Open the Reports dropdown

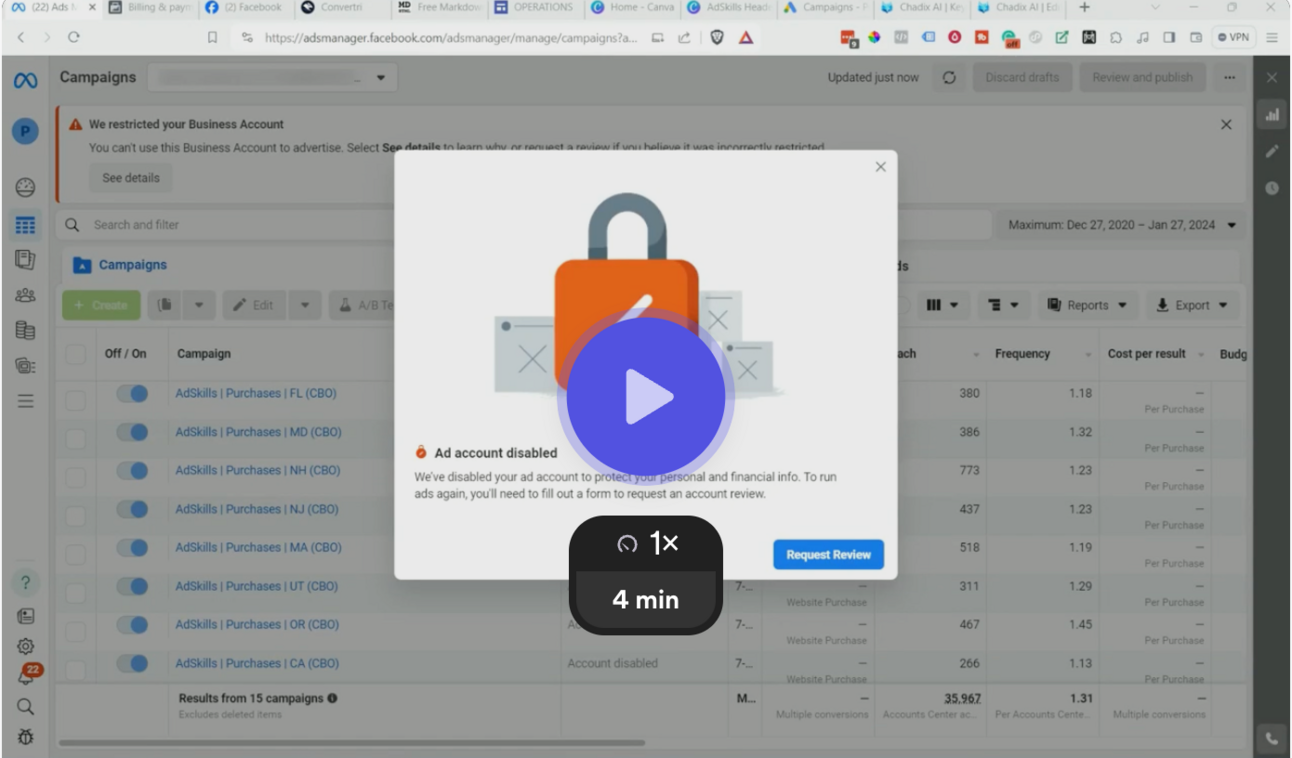[x=1087, y=305]
